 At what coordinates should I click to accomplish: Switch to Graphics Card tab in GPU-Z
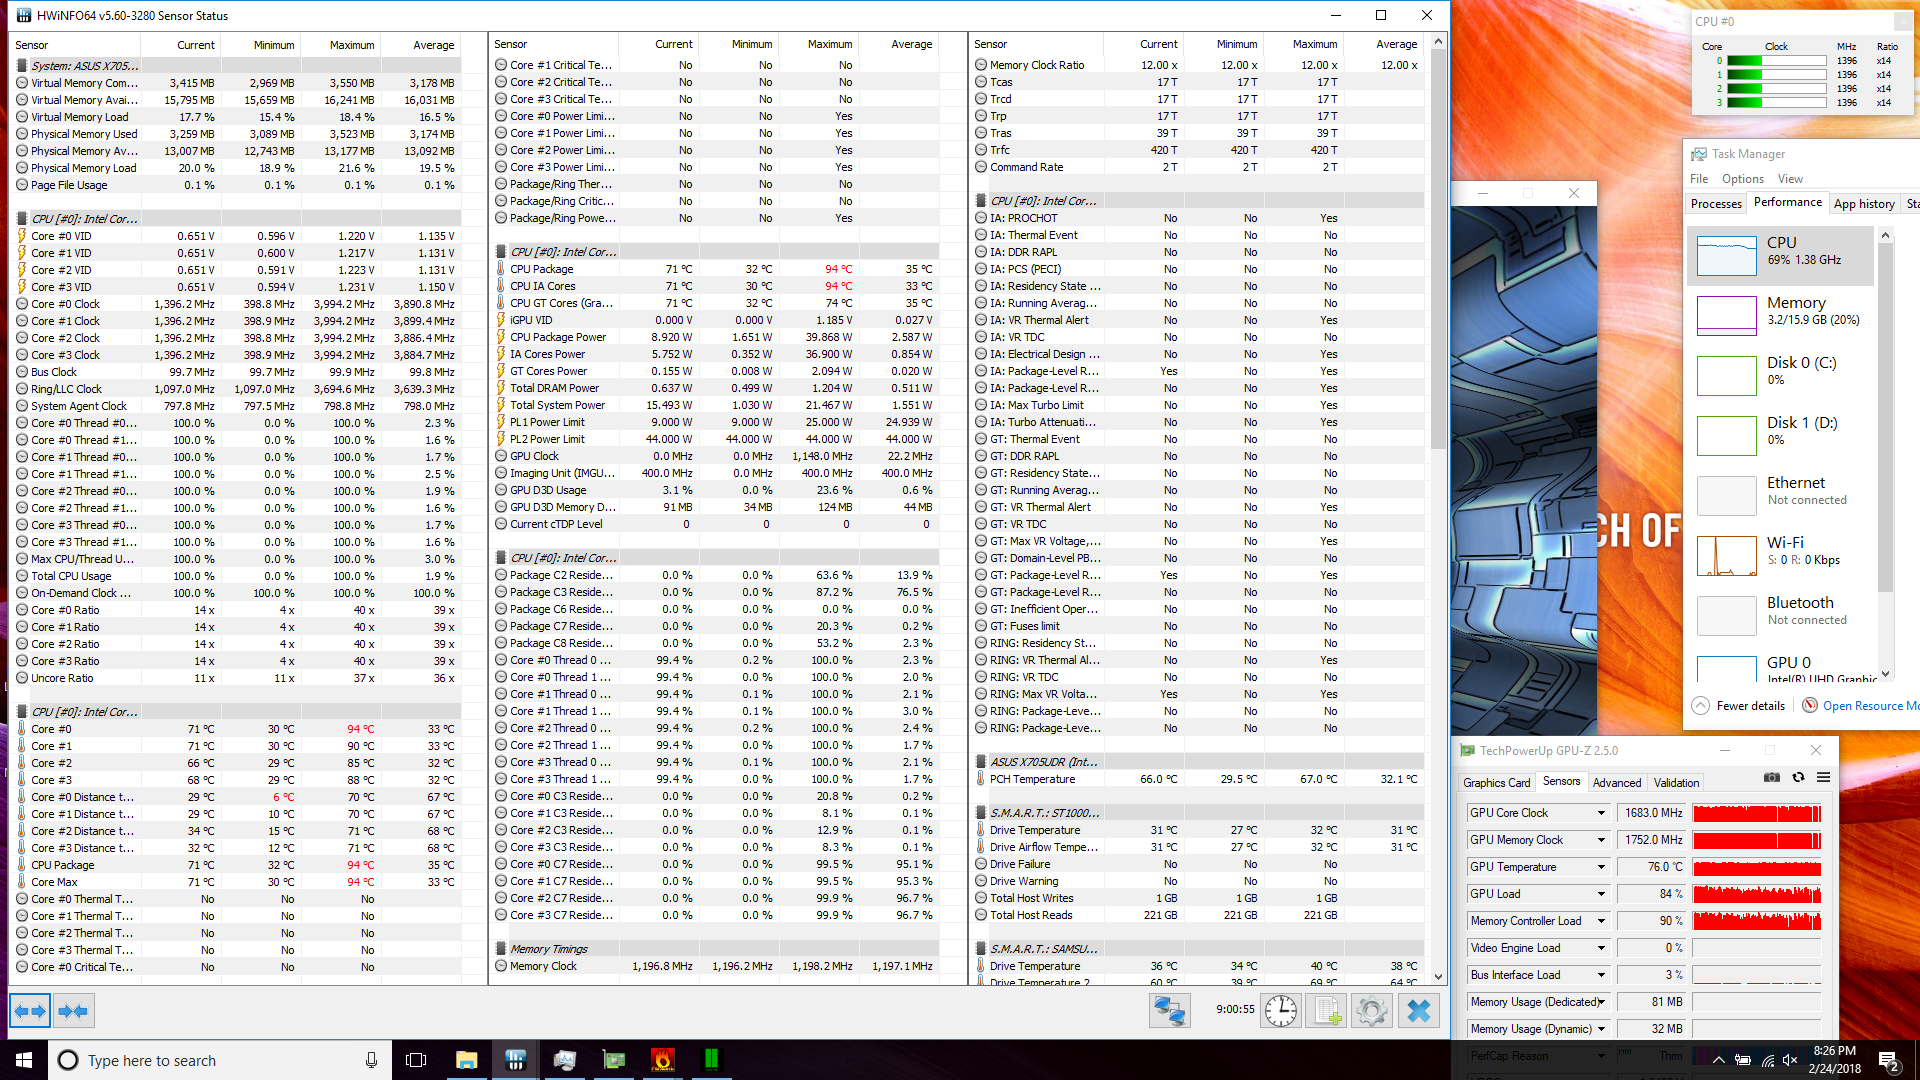1496,783
